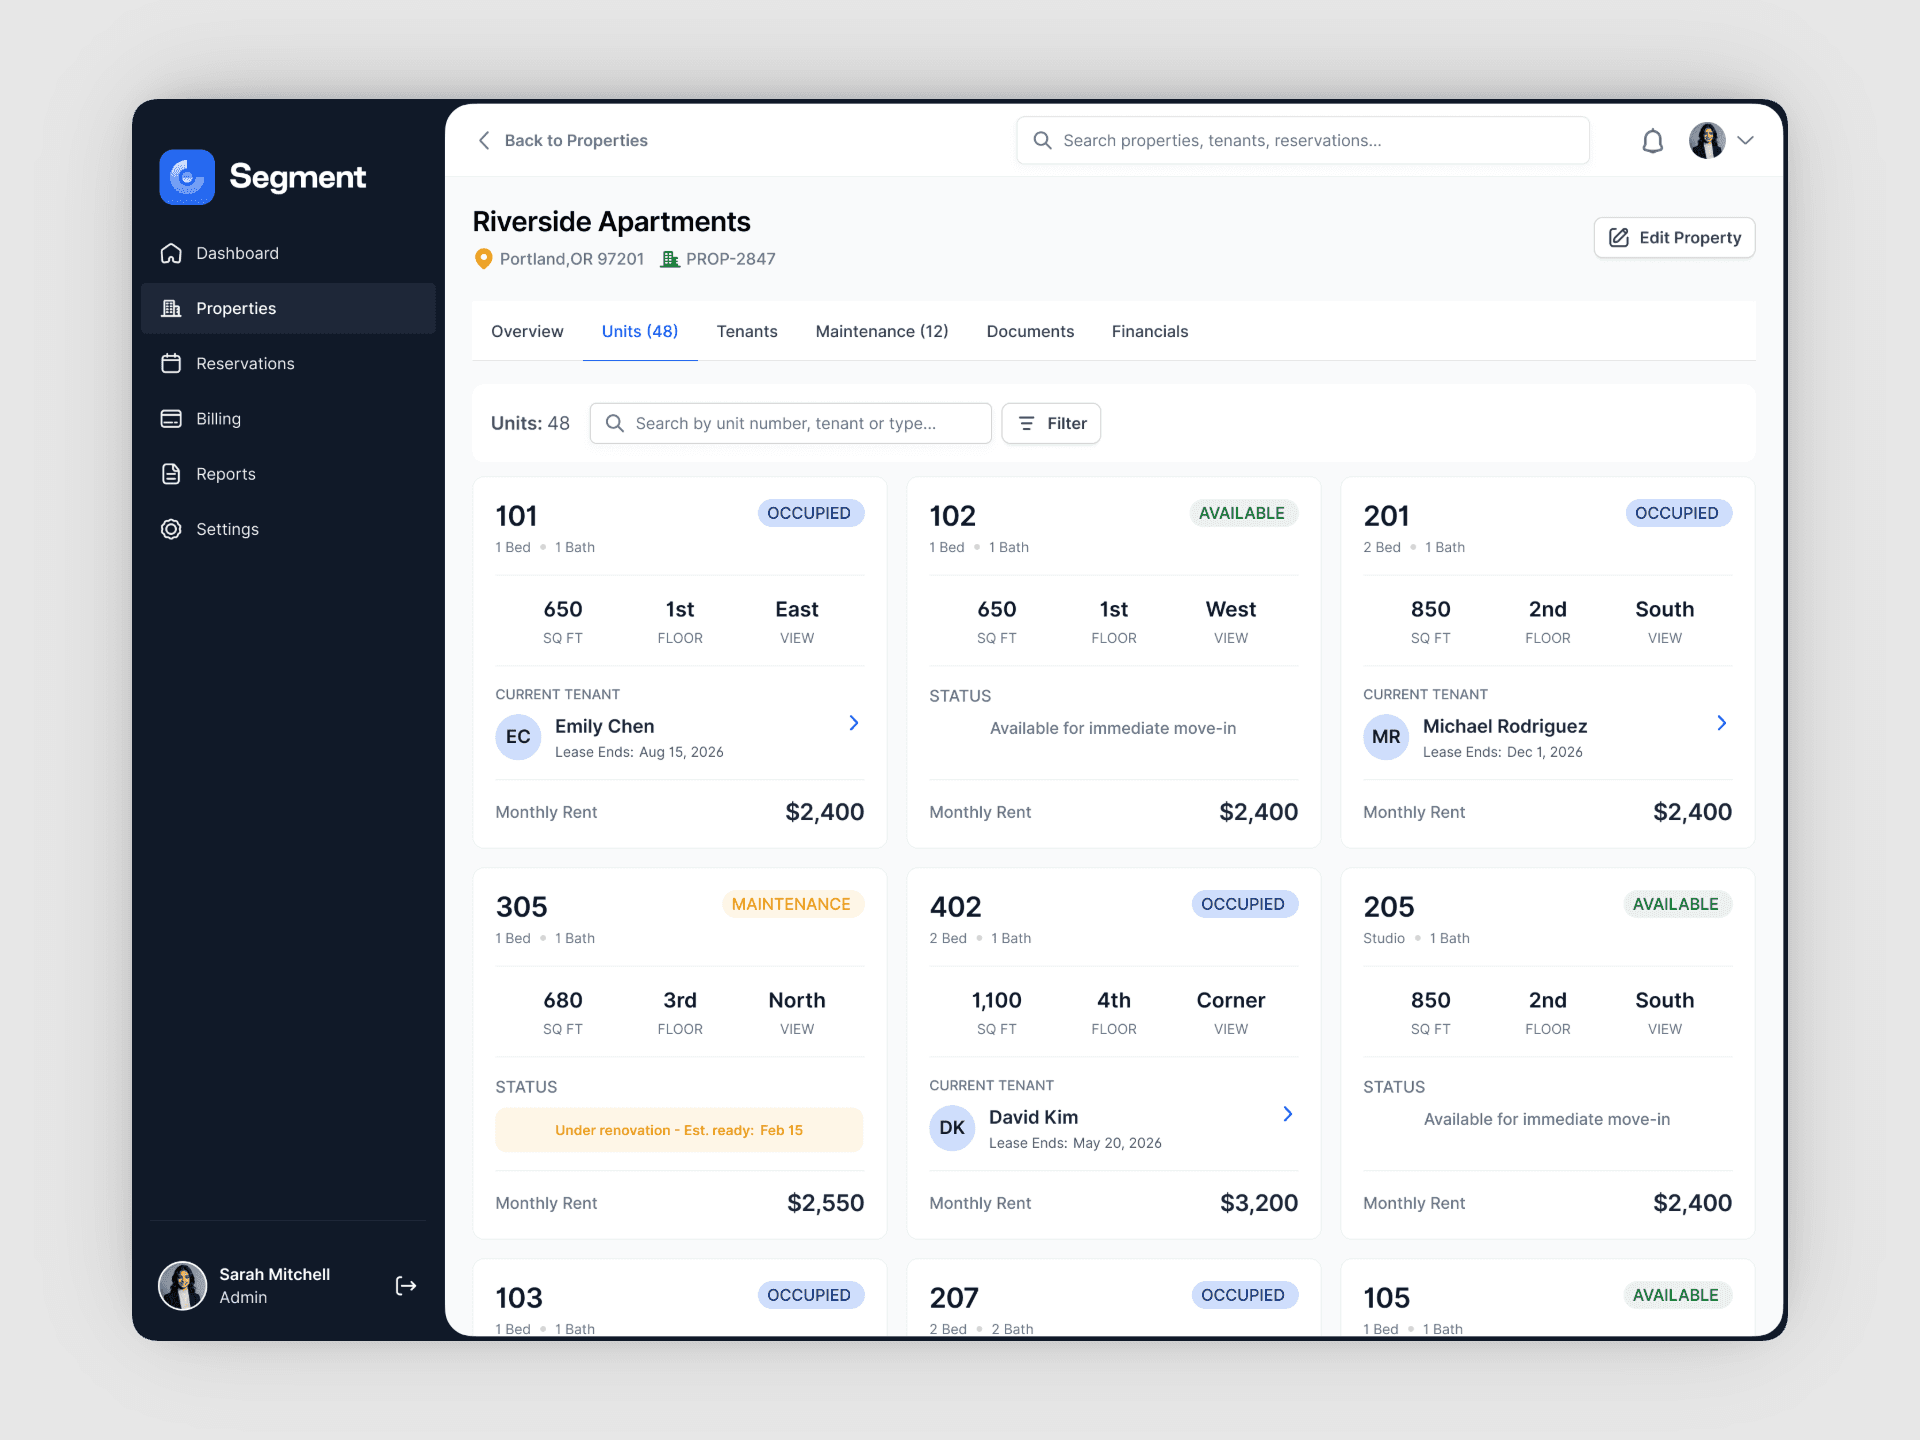Open the Tenants tab
Viewport: 1920px width, 1440px height.
tap(746, 331)
